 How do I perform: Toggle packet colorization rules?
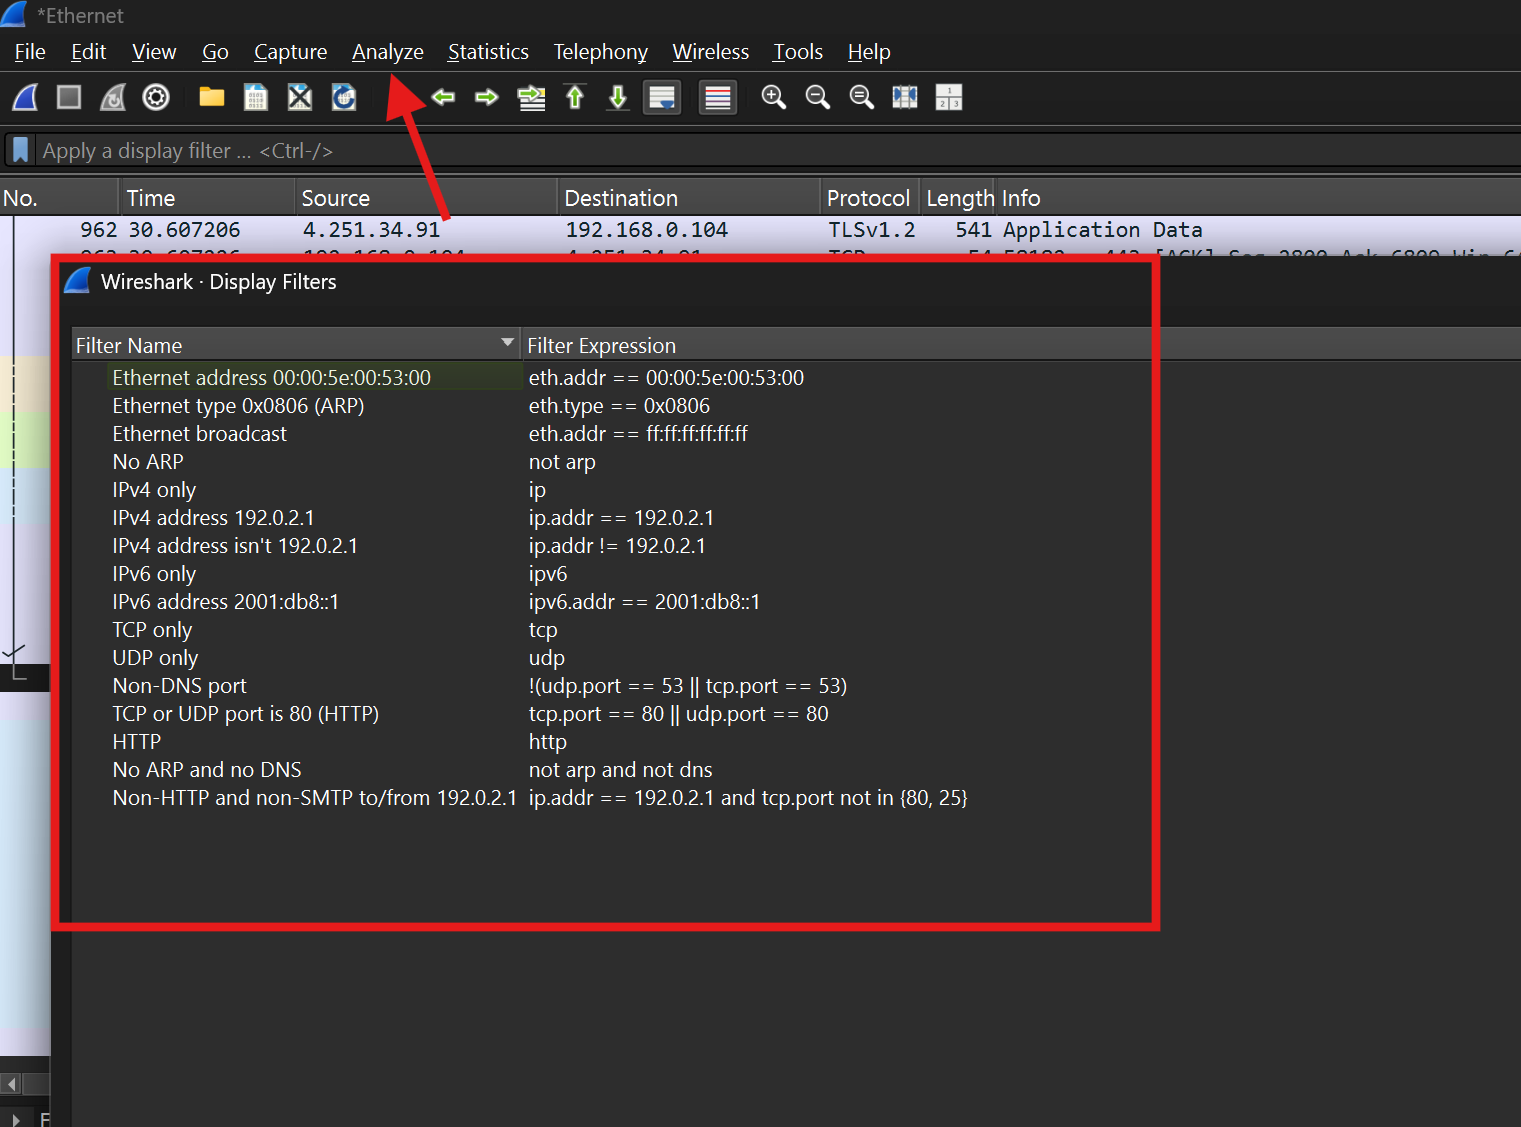[x=718, y=97]
